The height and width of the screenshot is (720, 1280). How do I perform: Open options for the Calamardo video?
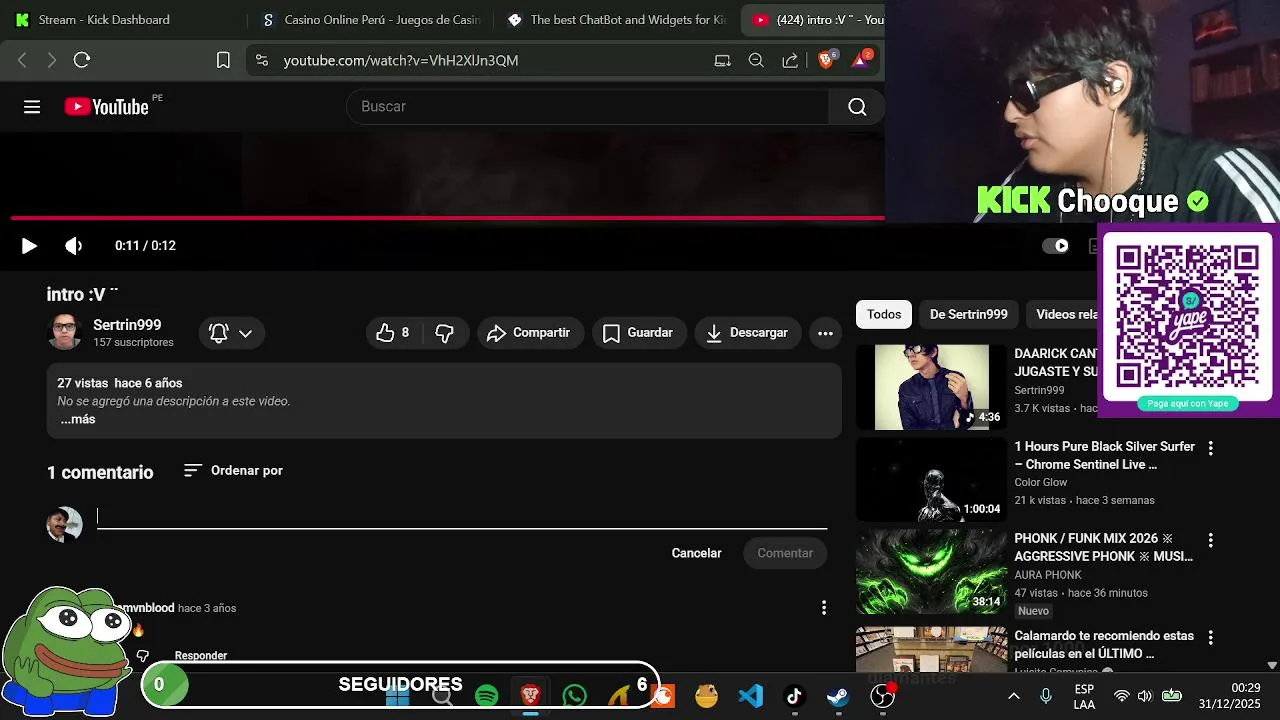1210,637
